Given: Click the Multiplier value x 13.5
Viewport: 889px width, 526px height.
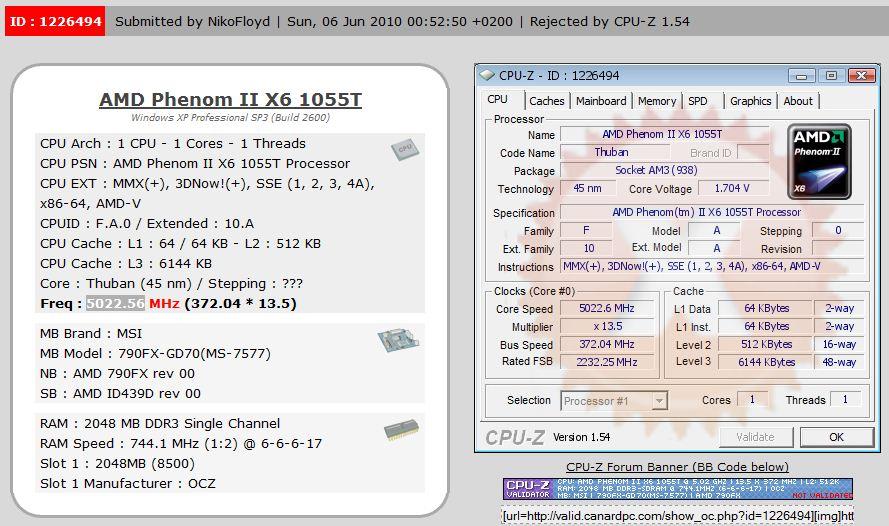Looking at the screenshot, I should 607,326.
